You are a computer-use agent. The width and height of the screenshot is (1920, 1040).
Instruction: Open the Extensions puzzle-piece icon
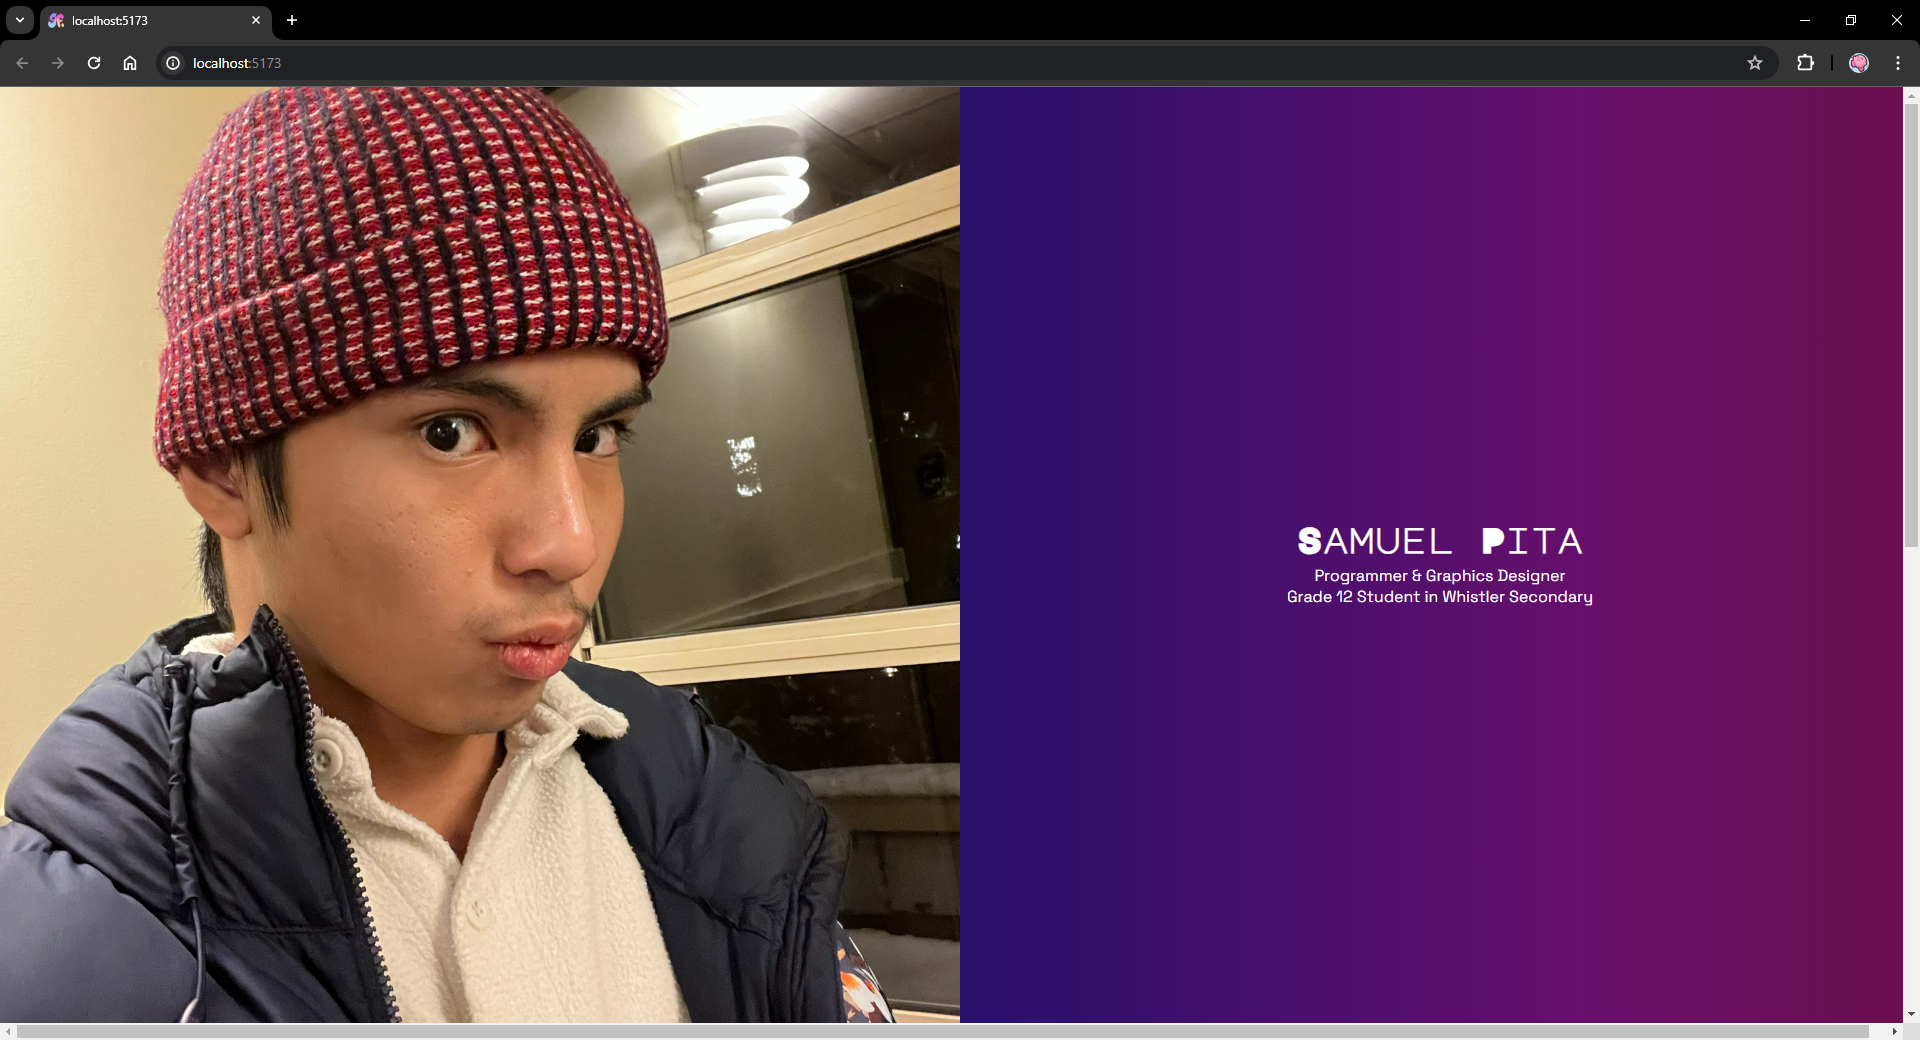[1806, 62]
